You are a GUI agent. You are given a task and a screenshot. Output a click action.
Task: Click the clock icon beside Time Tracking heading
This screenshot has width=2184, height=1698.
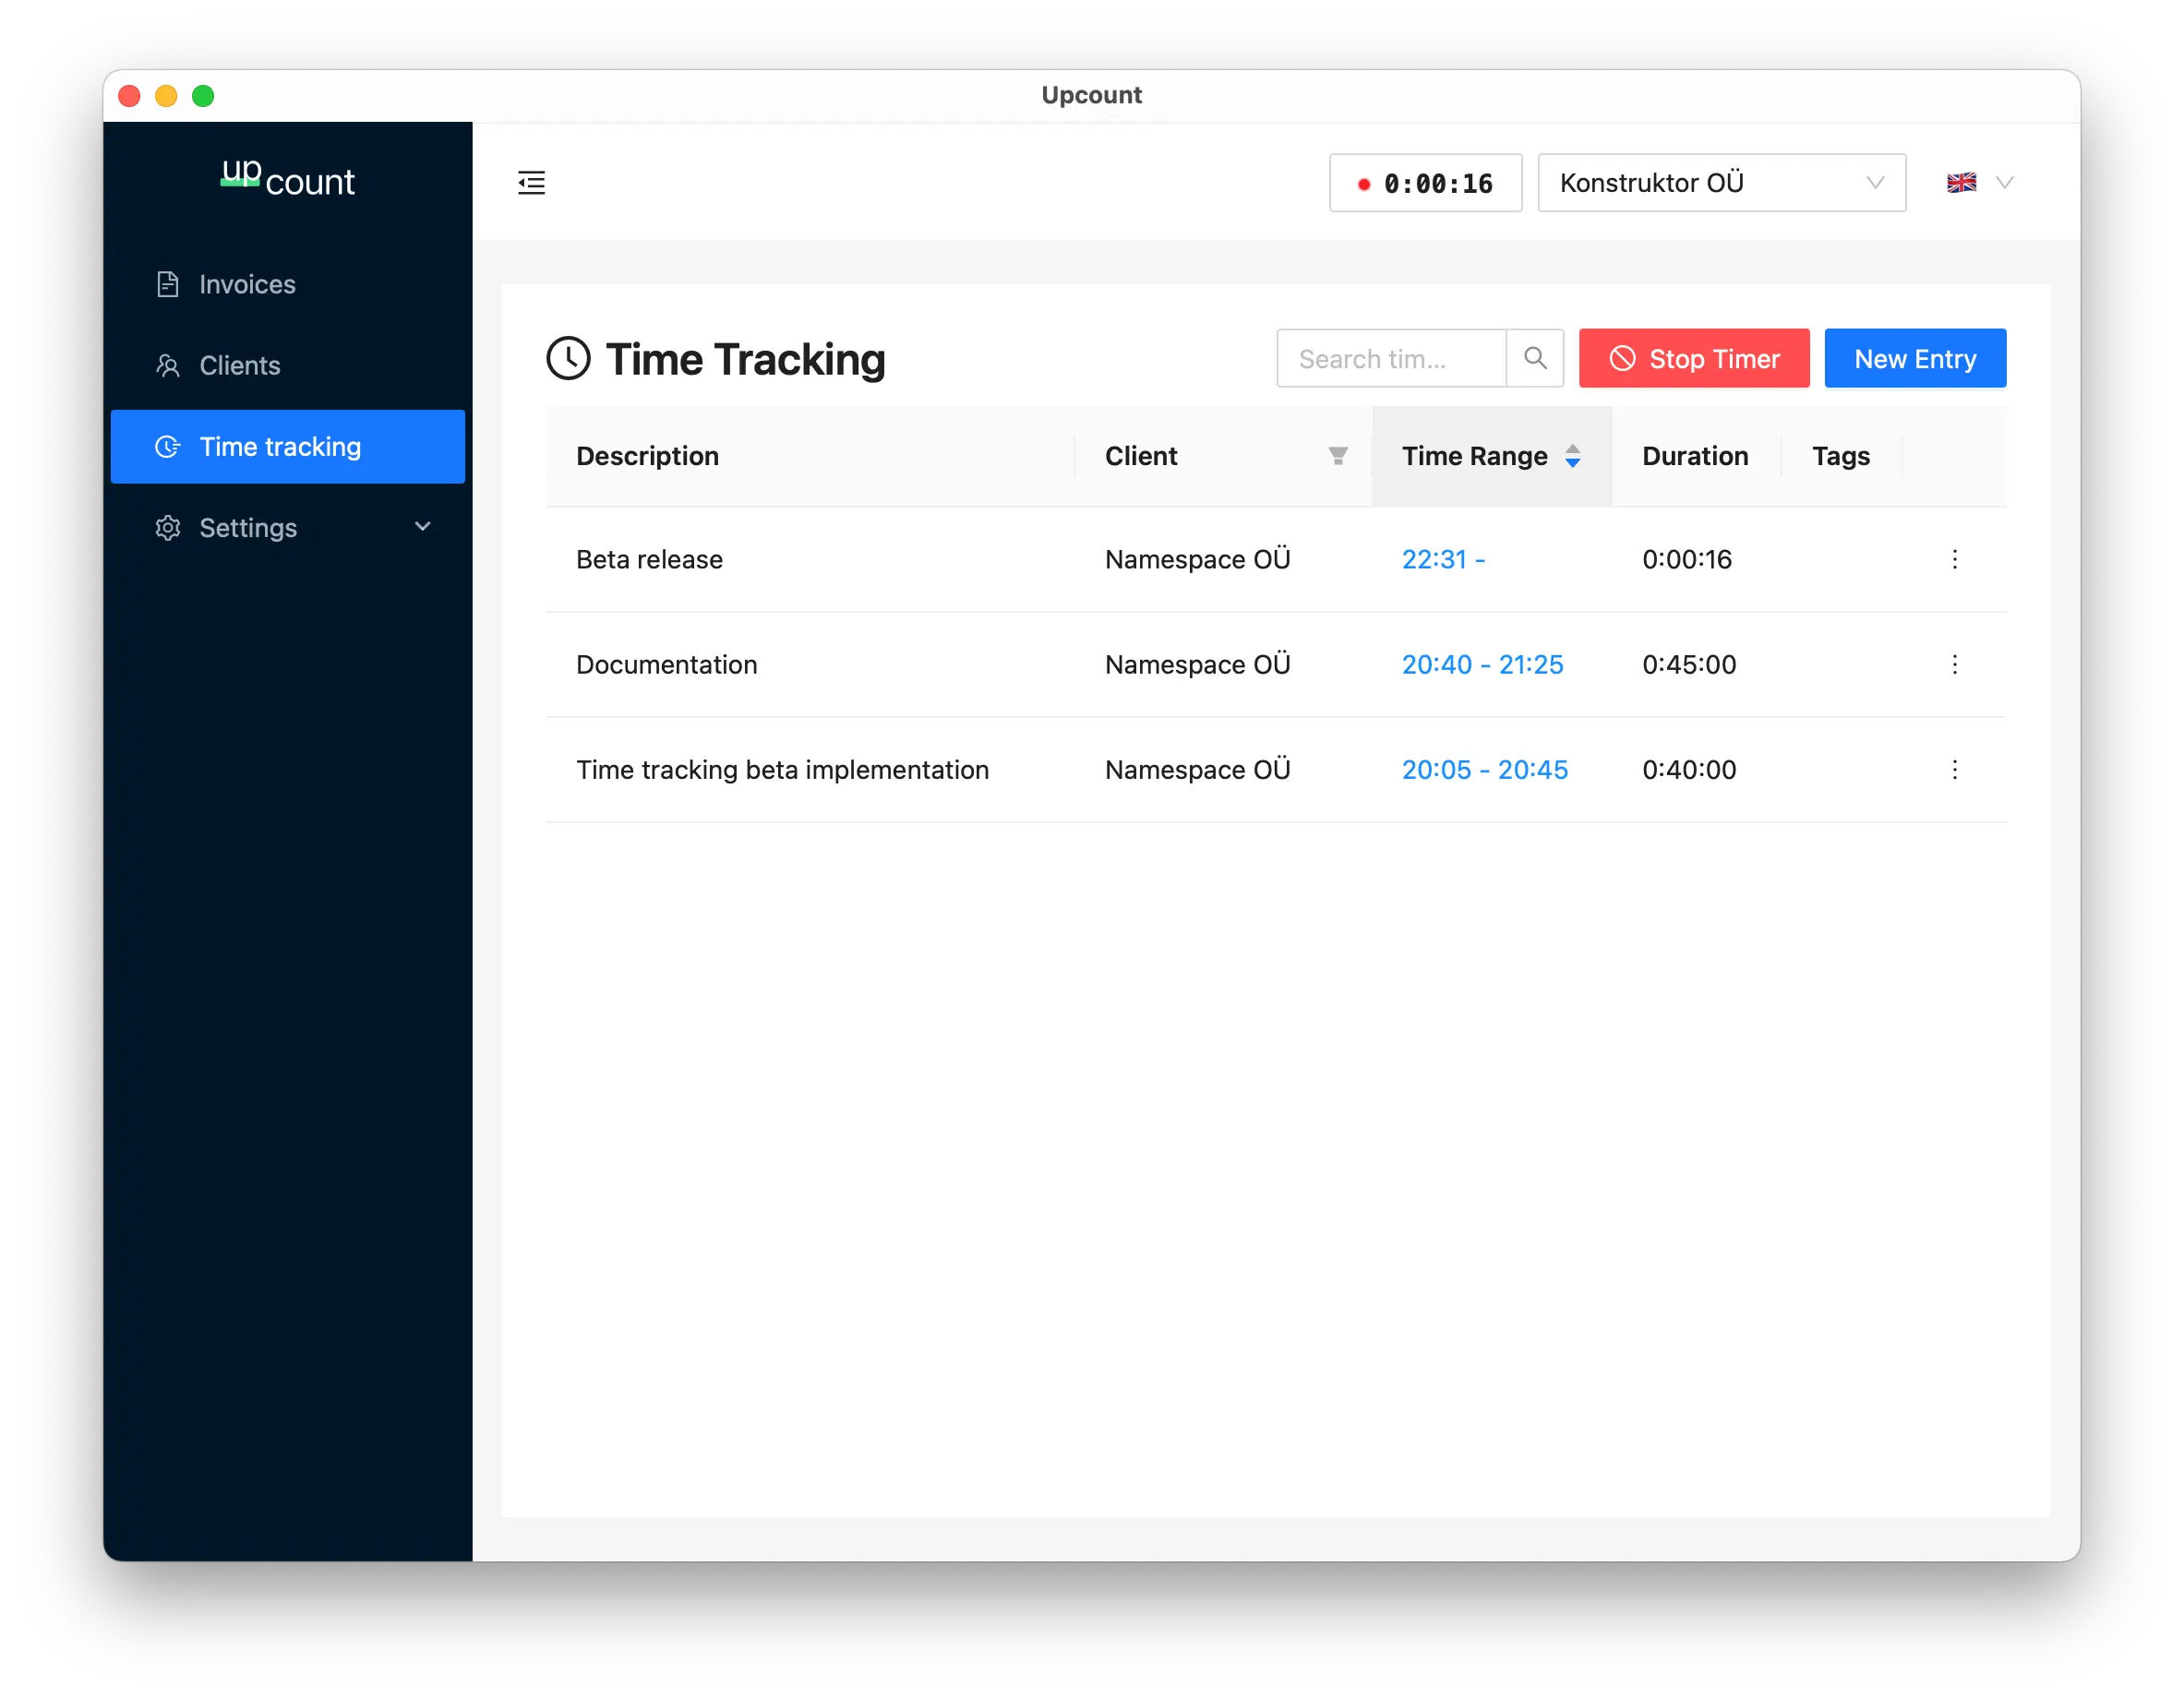(x=568, y=358)
